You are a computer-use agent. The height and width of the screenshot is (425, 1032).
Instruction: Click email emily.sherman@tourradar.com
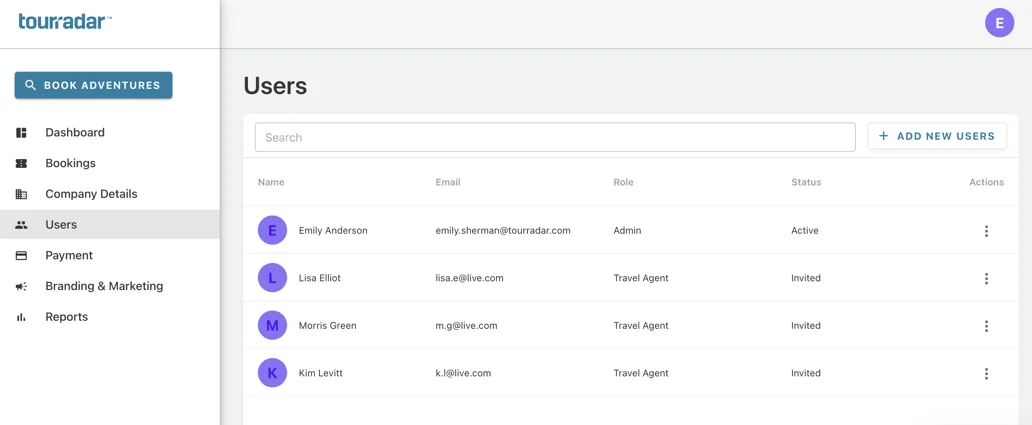click(503, 230)
